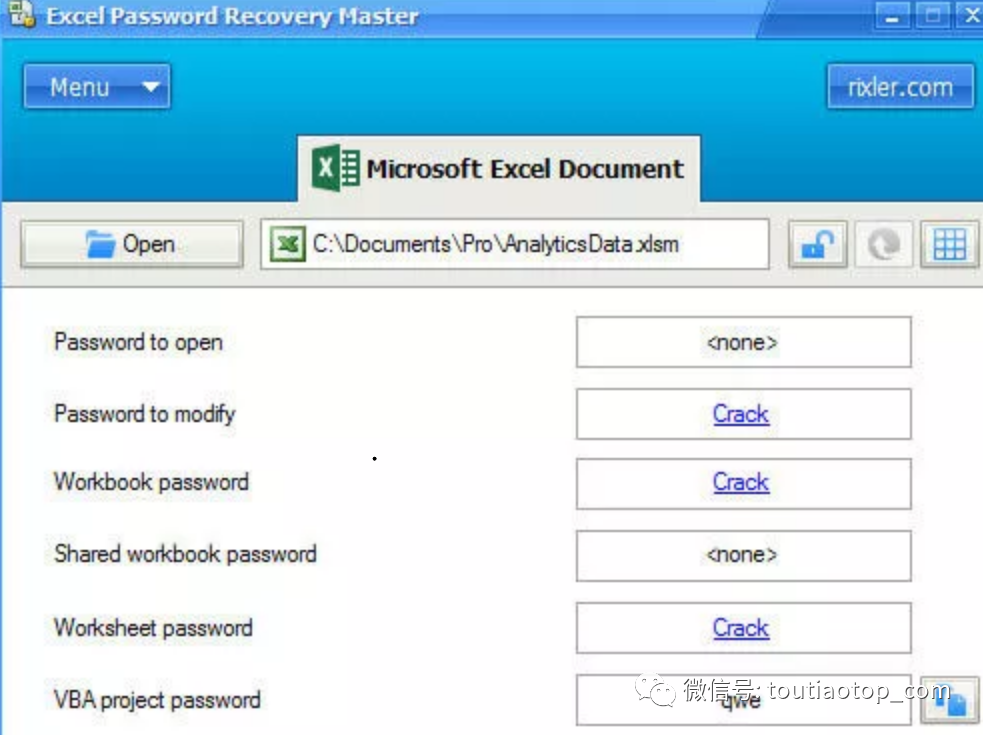Click the Password to open value field
The width and height of the screenshot is (983, 735).
pos(744,342)
